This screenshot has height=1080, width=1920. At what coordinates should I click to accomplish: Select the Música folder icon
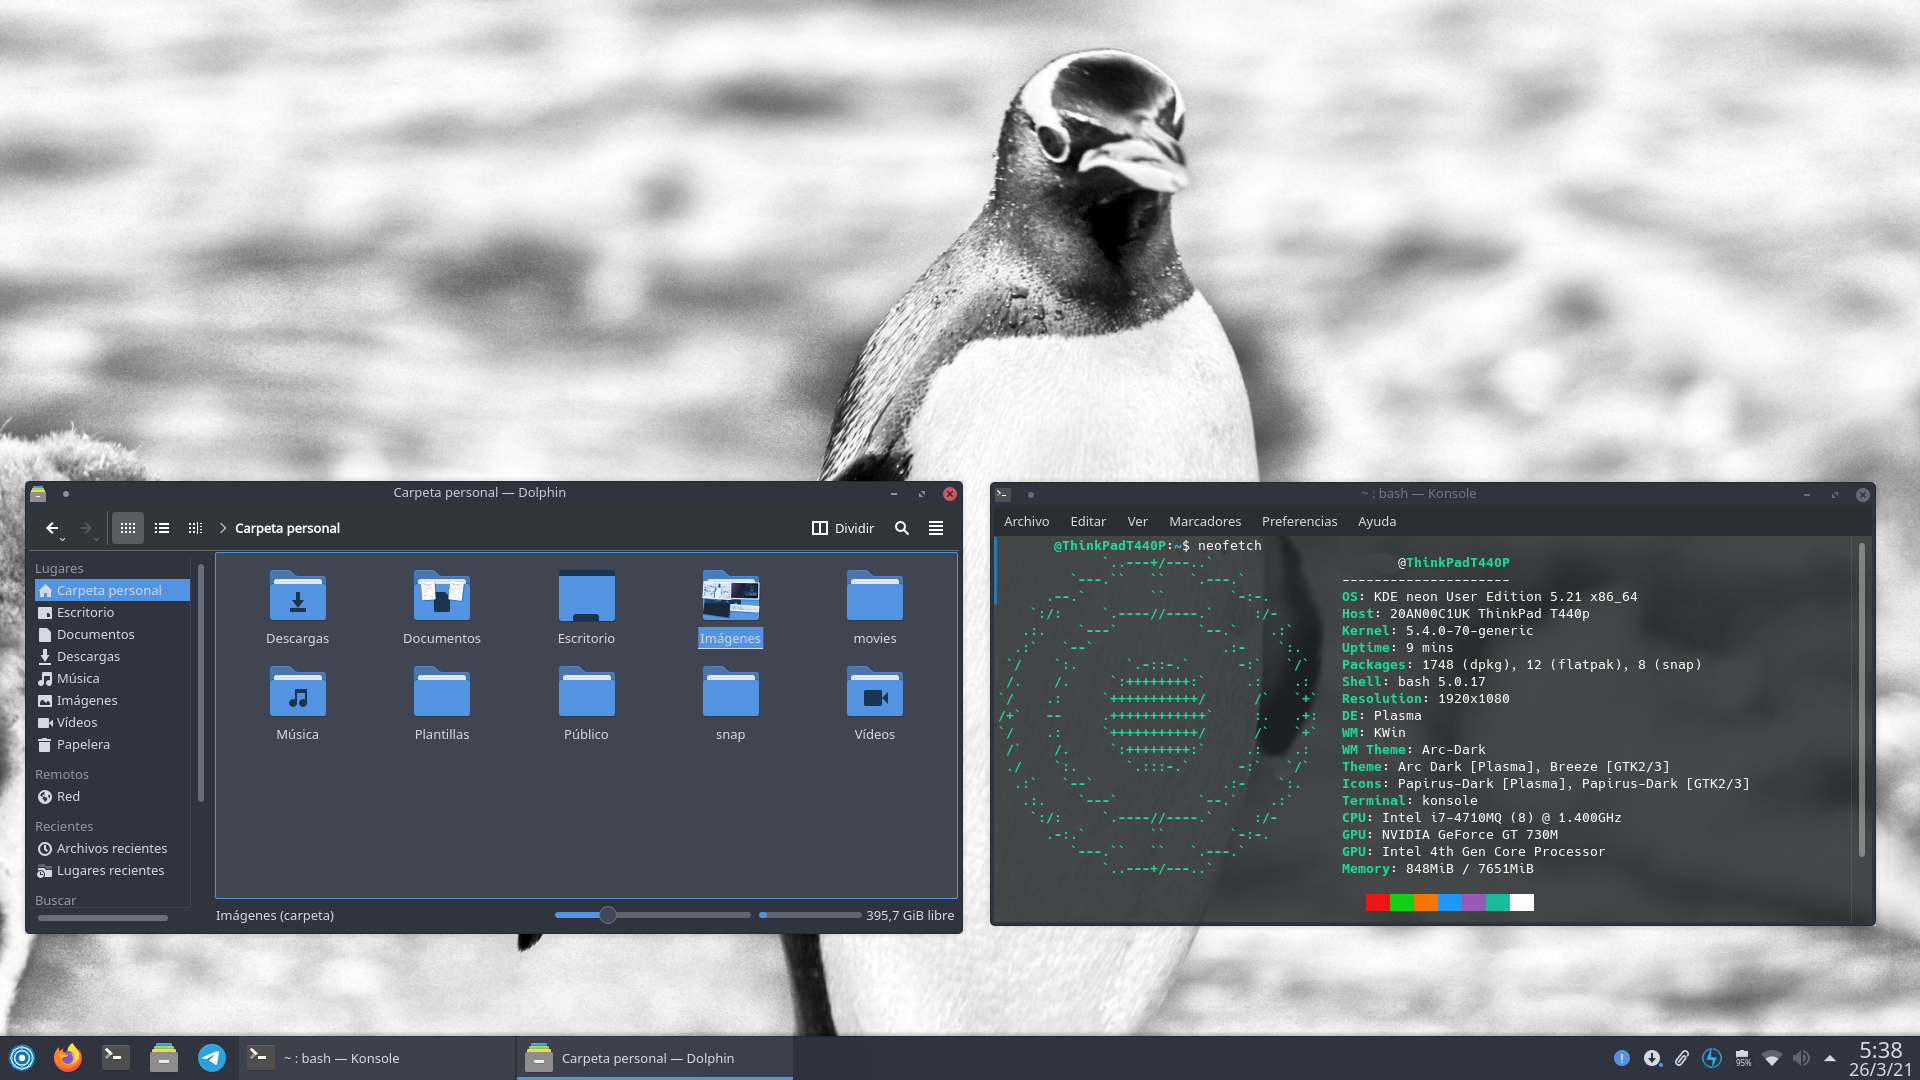pos(297,692)
